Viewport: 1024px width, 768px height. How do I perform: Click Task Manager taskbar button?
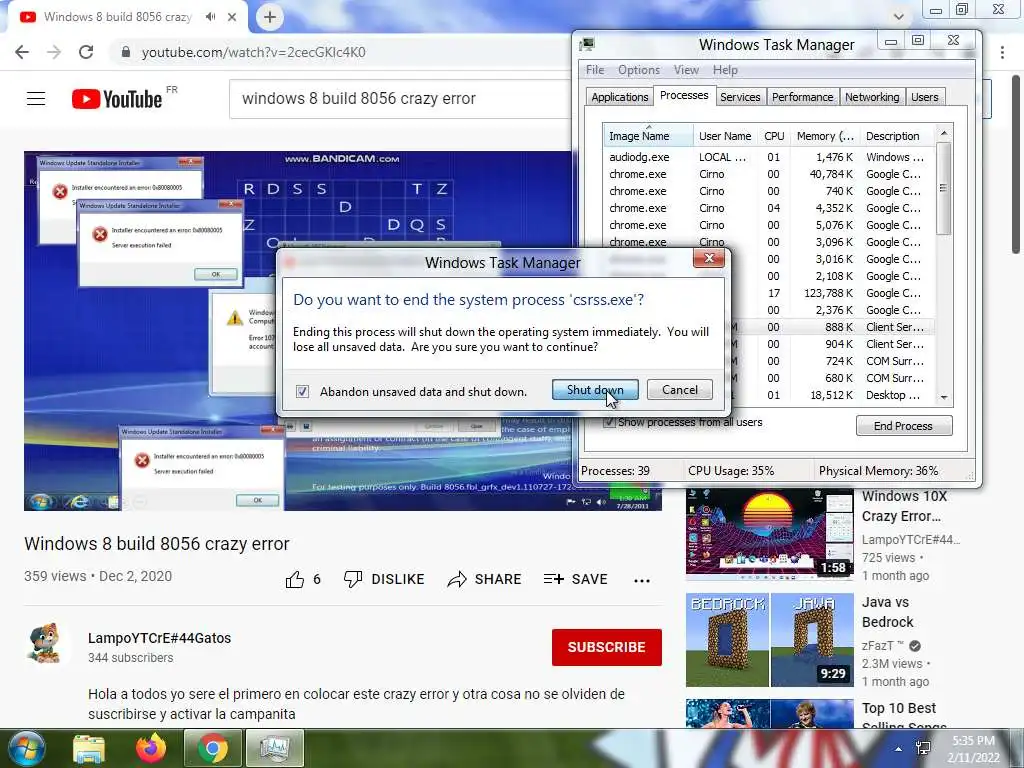[x=274, y=748]
